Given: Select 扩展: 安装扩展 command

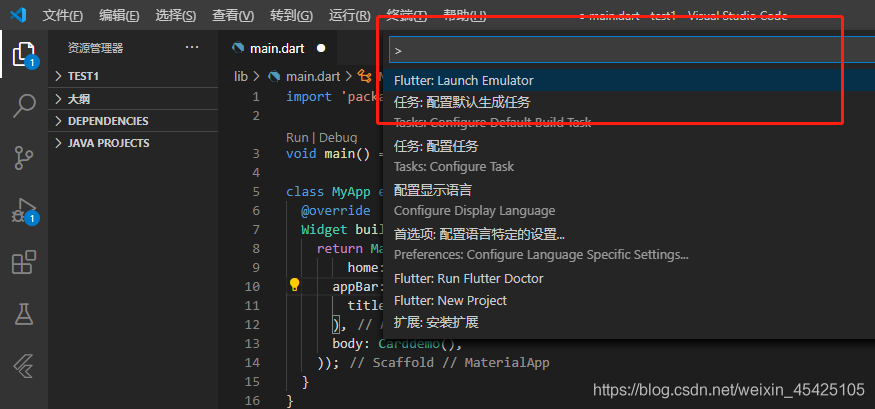Looking at the screenshot, I should (x=629, y=323).
